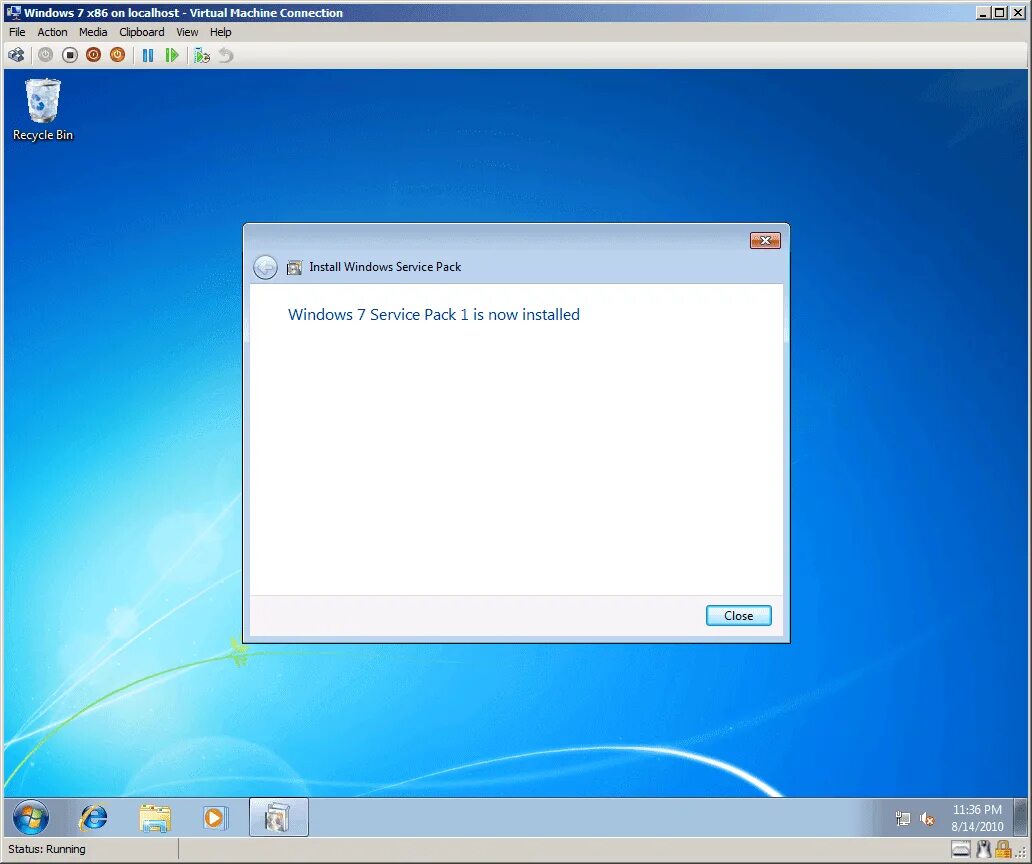Click the Close button in the Service Pack dialog
The image size is (1032, 864).
coord(738,616)
